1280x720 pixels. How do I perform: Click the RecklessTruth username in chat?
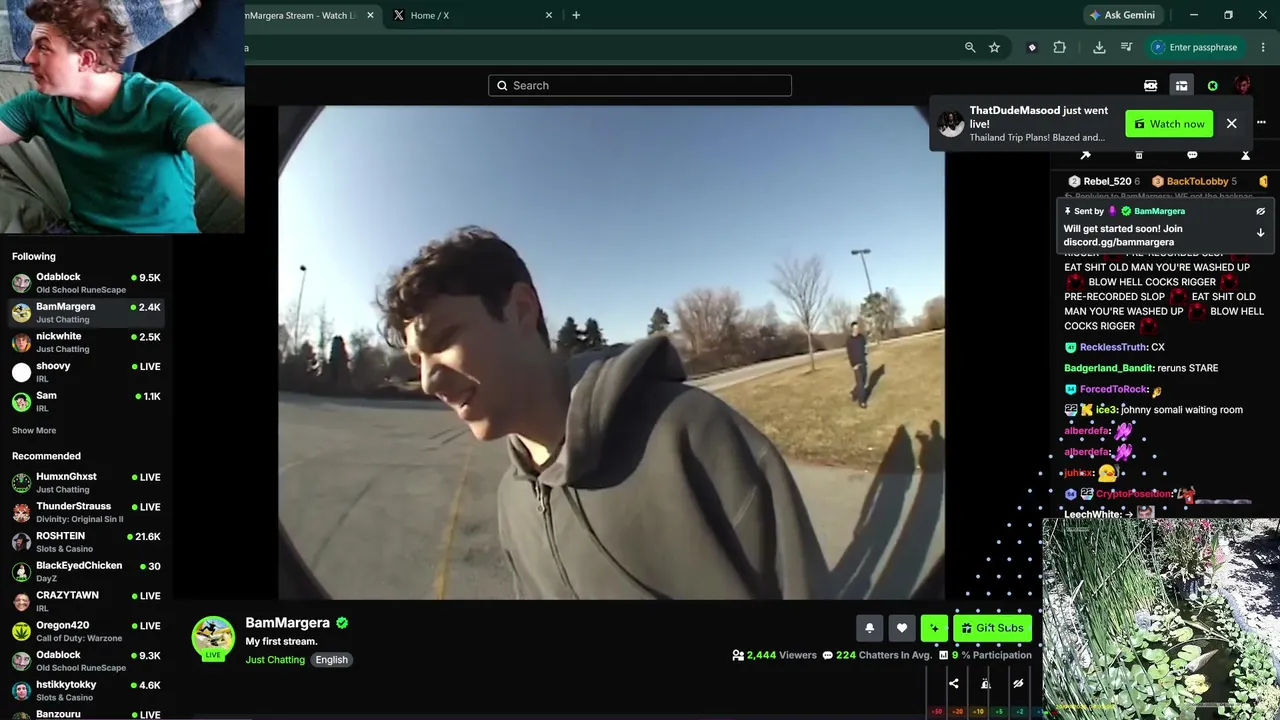pyautogui.click(x=1113, y=348)
